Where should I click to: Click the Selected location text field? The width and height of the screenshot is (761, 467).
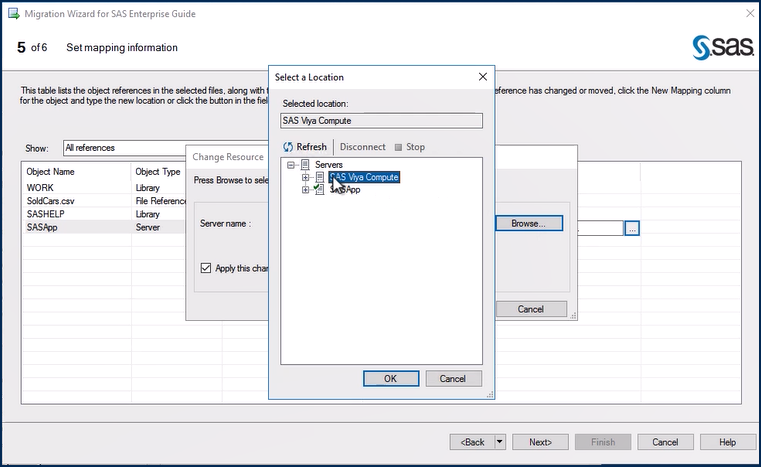[x=381, y=121]
